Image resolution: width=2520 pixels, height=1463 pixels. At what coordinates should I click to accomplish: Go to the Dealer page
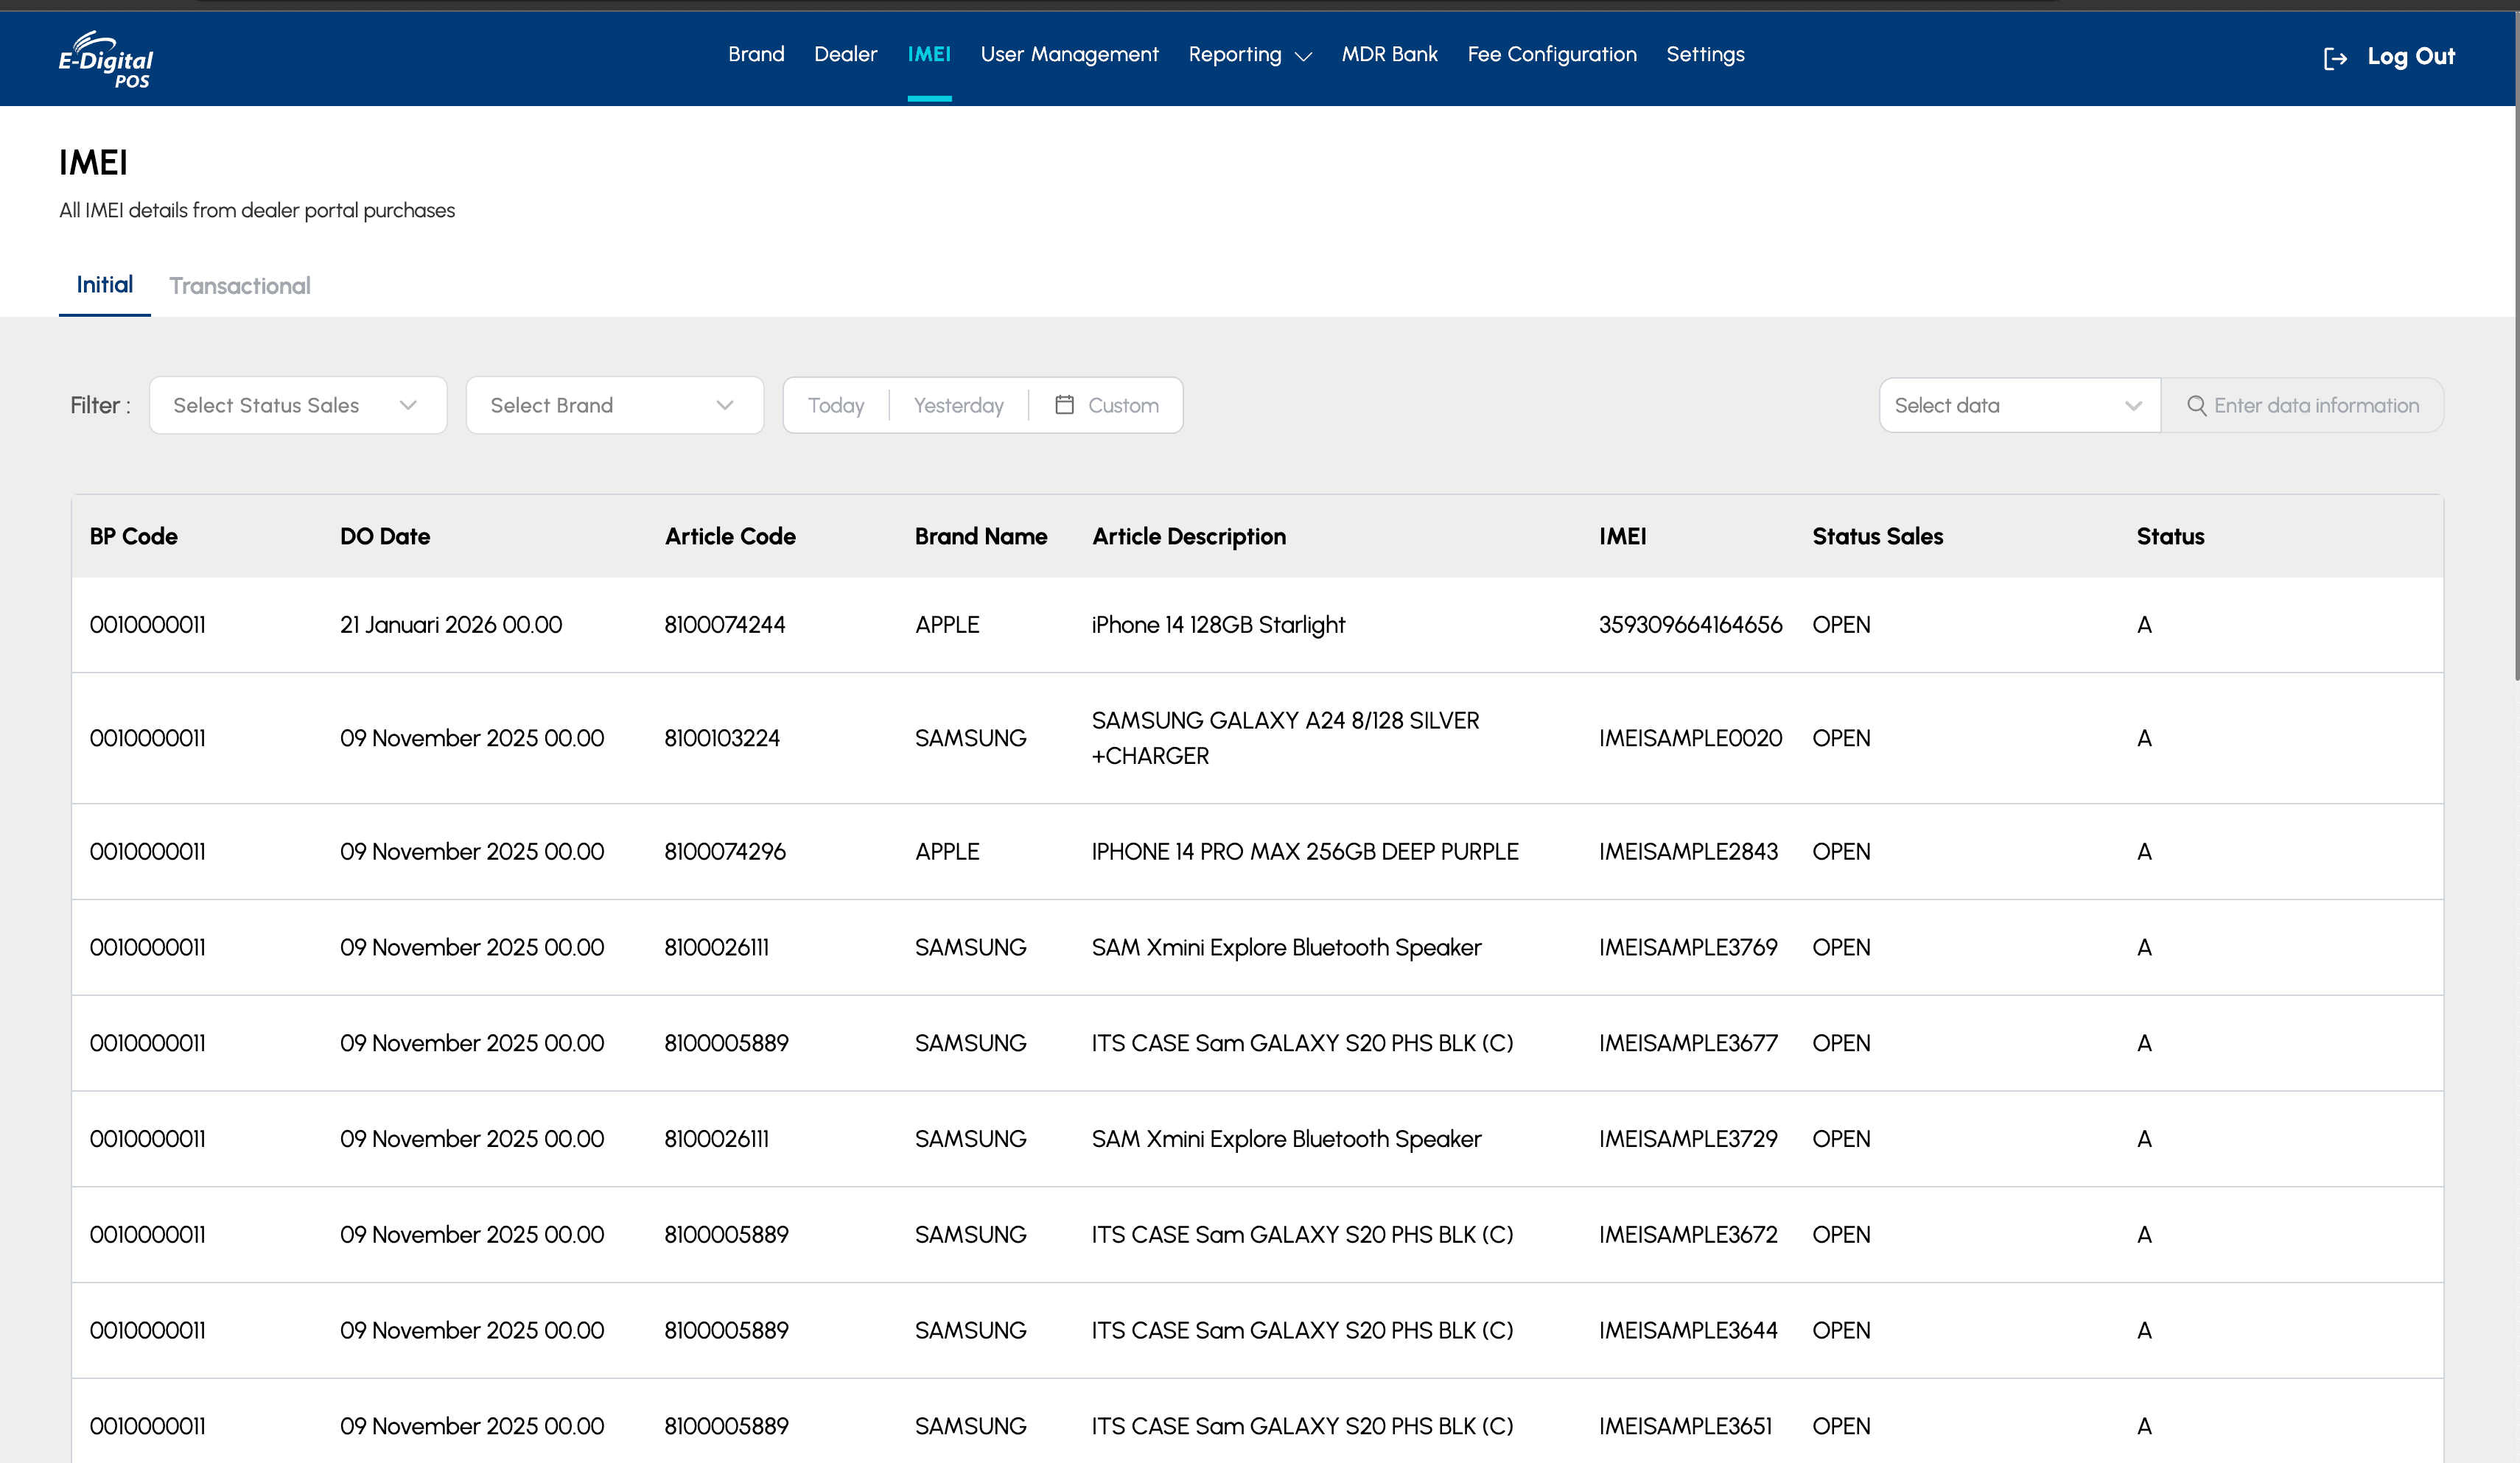tap(845, 54)
